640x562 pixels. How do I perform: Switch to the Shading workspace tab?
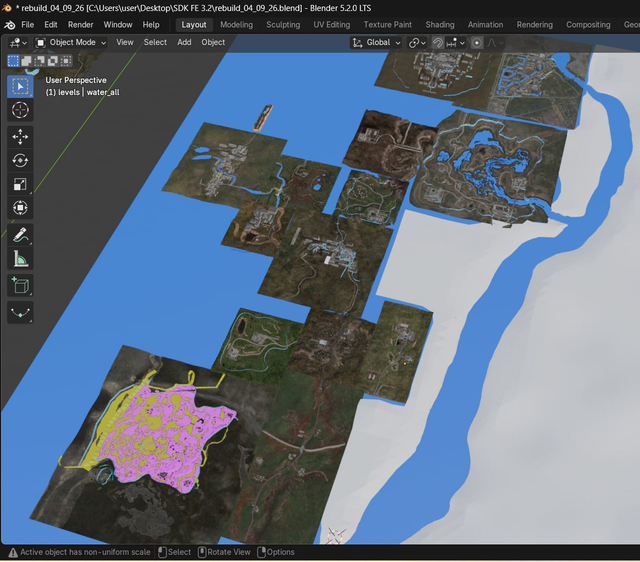coord(440,25)
